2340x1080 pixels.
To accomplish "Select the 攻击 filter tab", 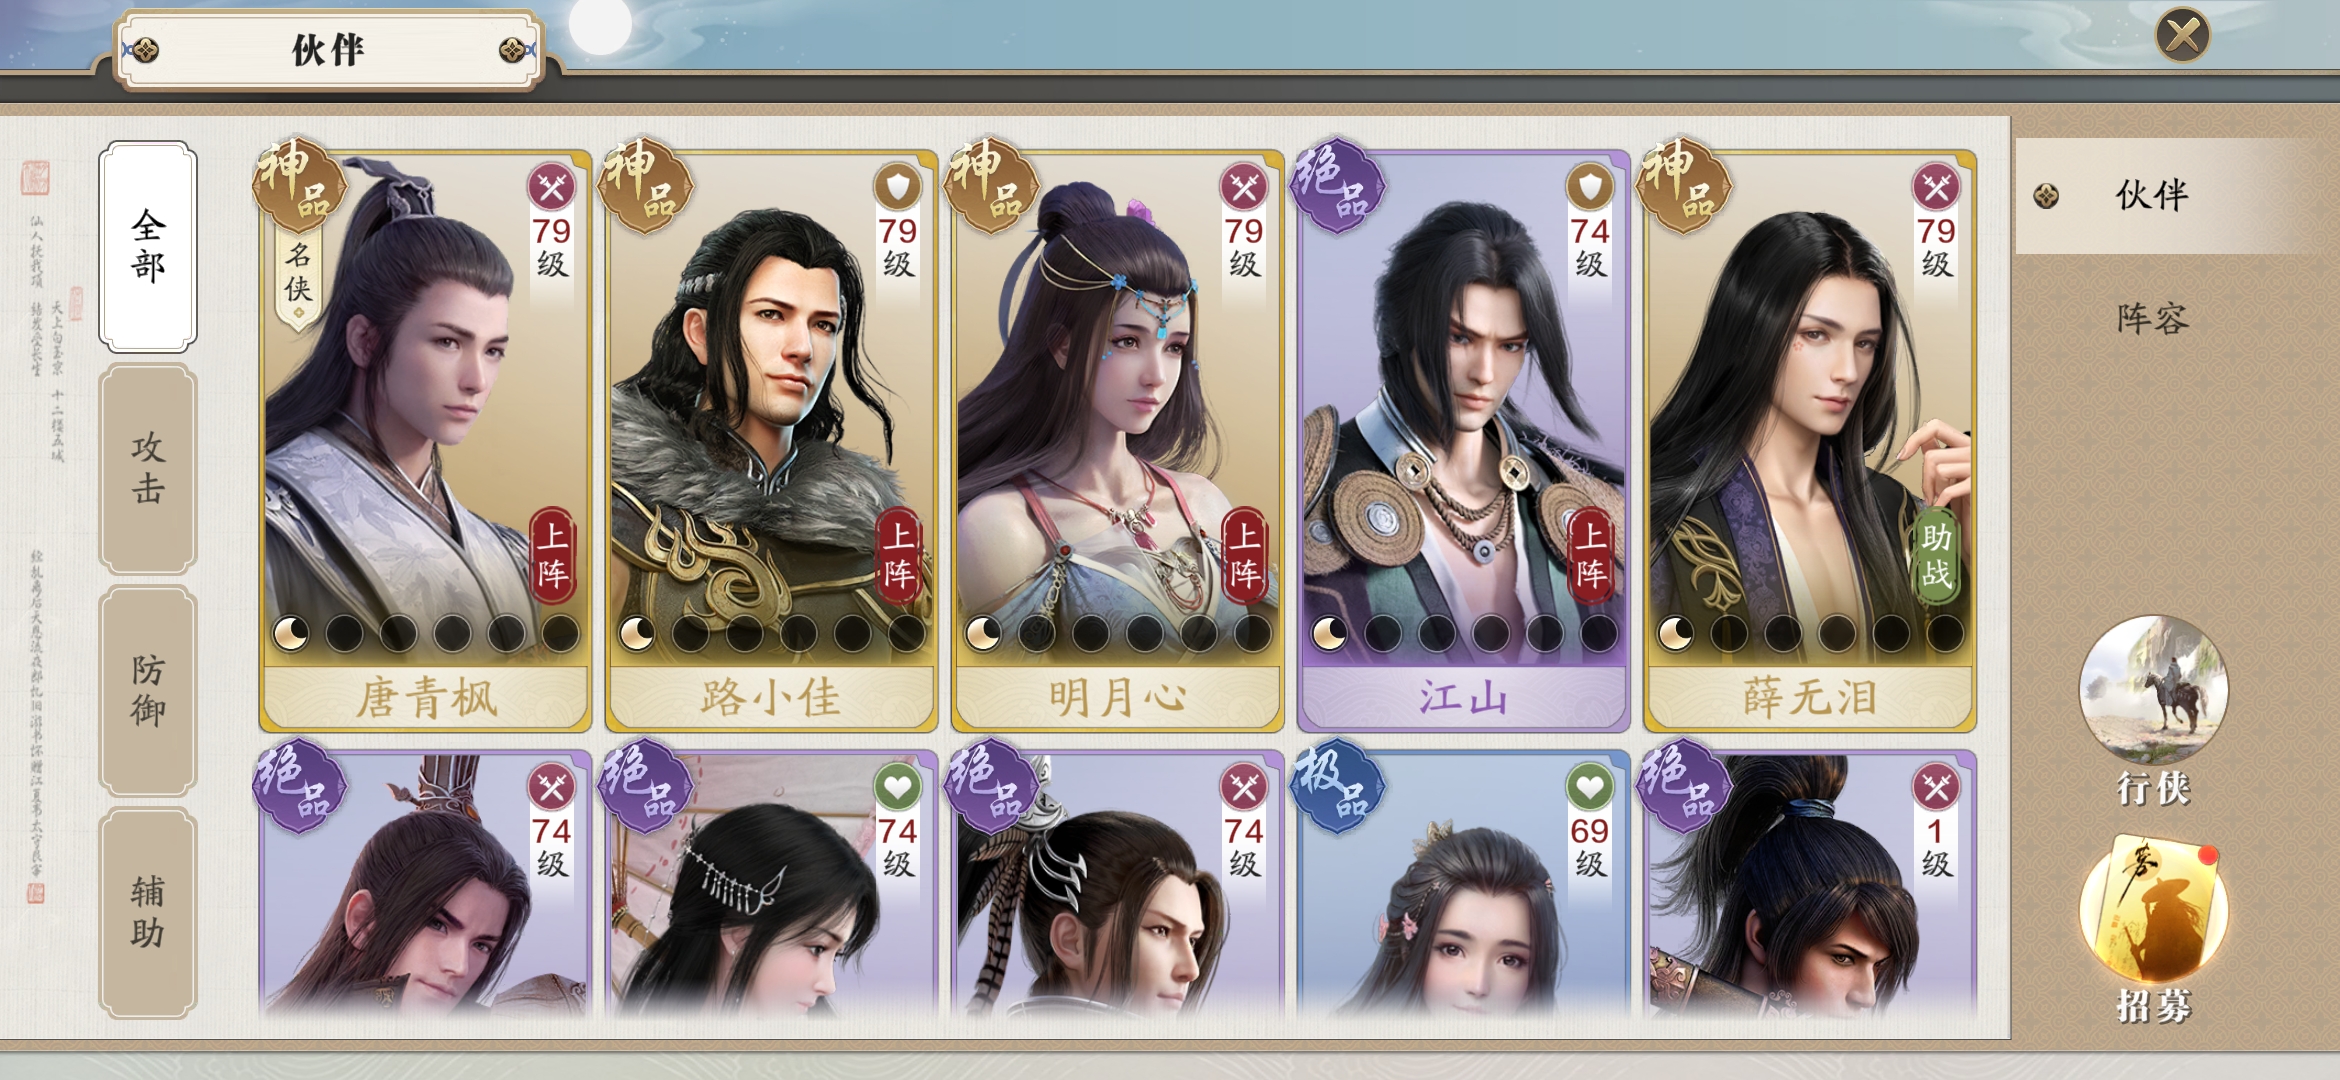I will click(148, 468).
